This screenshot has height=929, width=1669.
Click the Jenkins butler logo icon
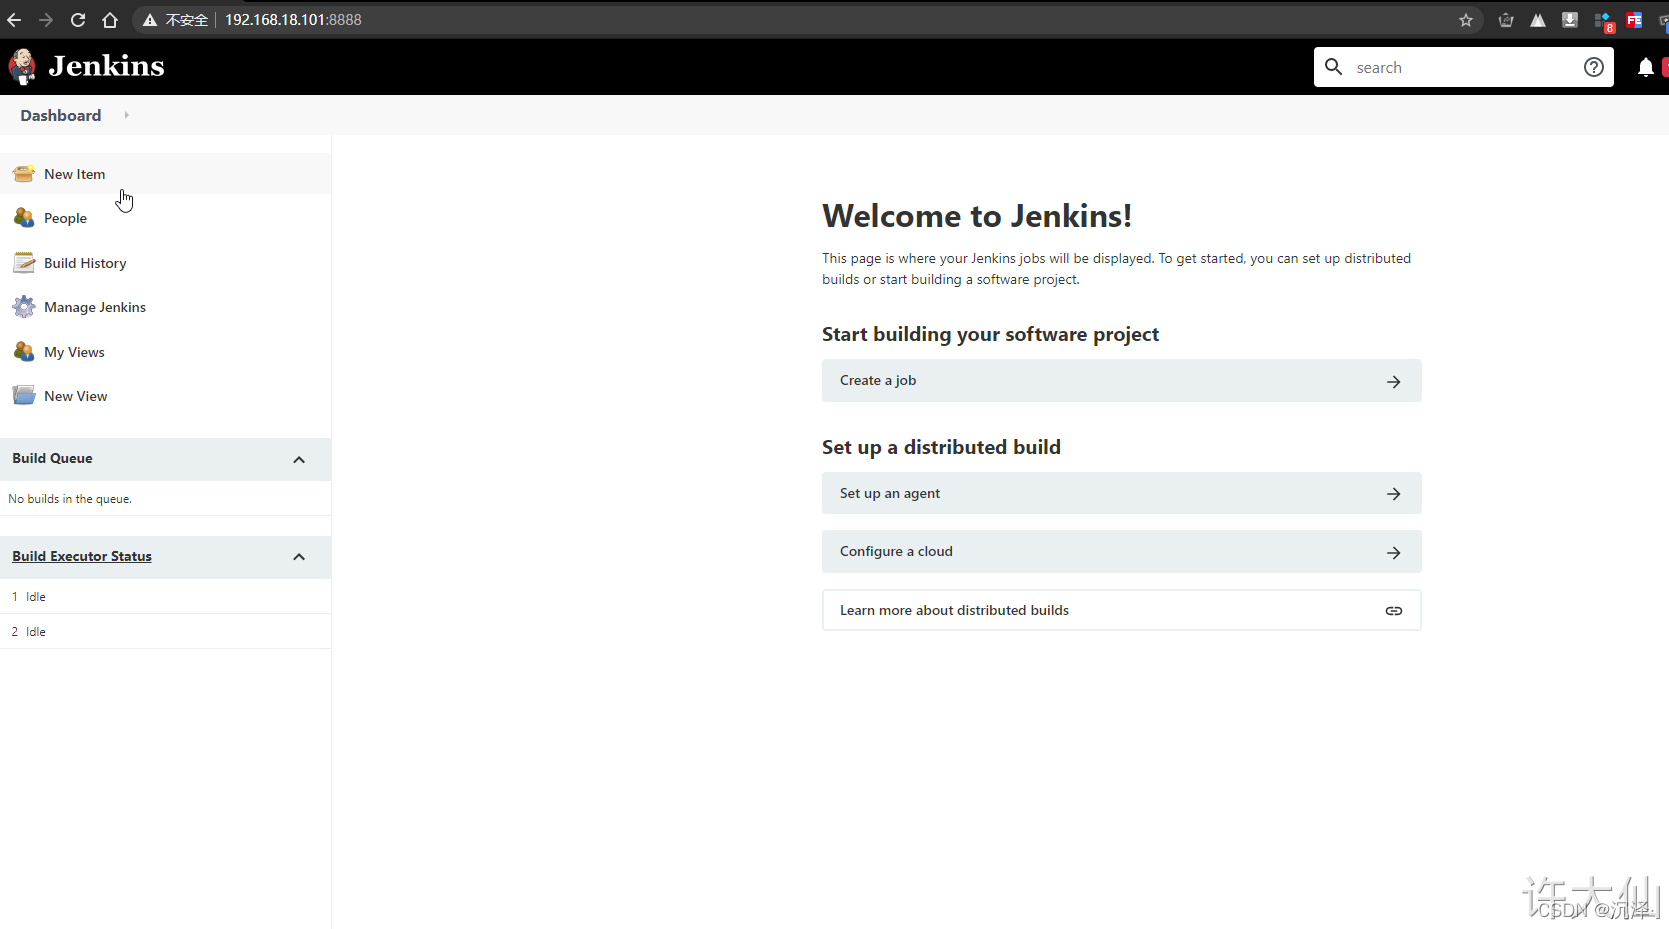pyautogui.click(x=22, y=66)
